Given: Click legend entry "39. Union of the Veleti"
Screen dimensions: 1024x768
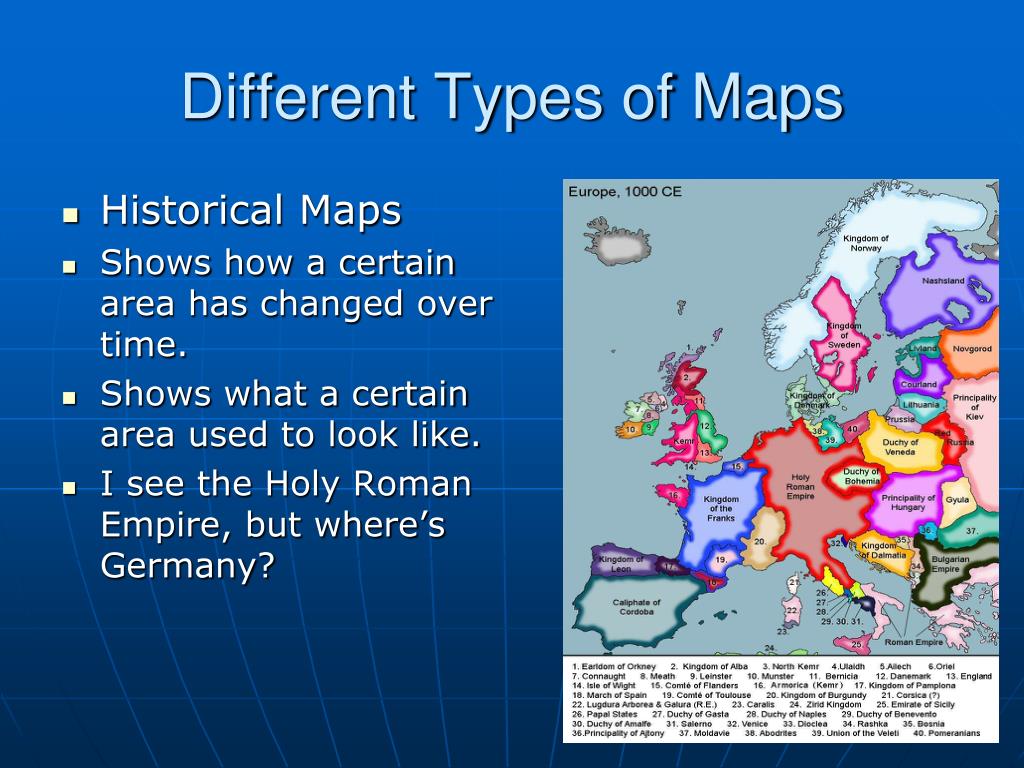Looking at the screenshot, I should pyautogui.click(x=855, y=733).
